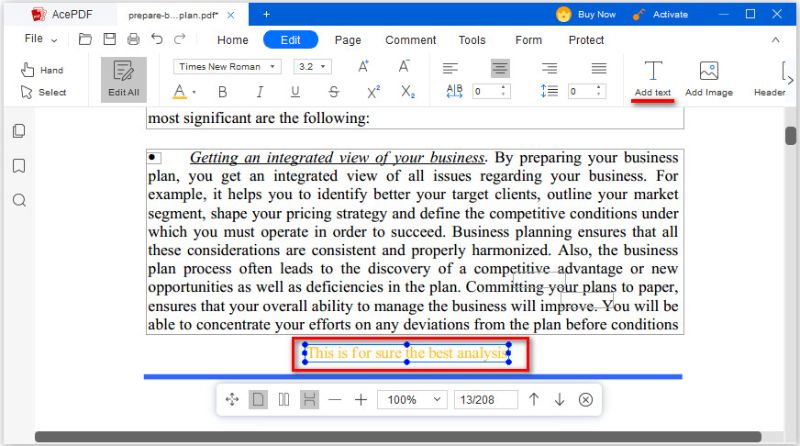The height and width of the screenshot is (446, 800).
Task: Click the Add Image tool
Action: [x=709, y=78]
